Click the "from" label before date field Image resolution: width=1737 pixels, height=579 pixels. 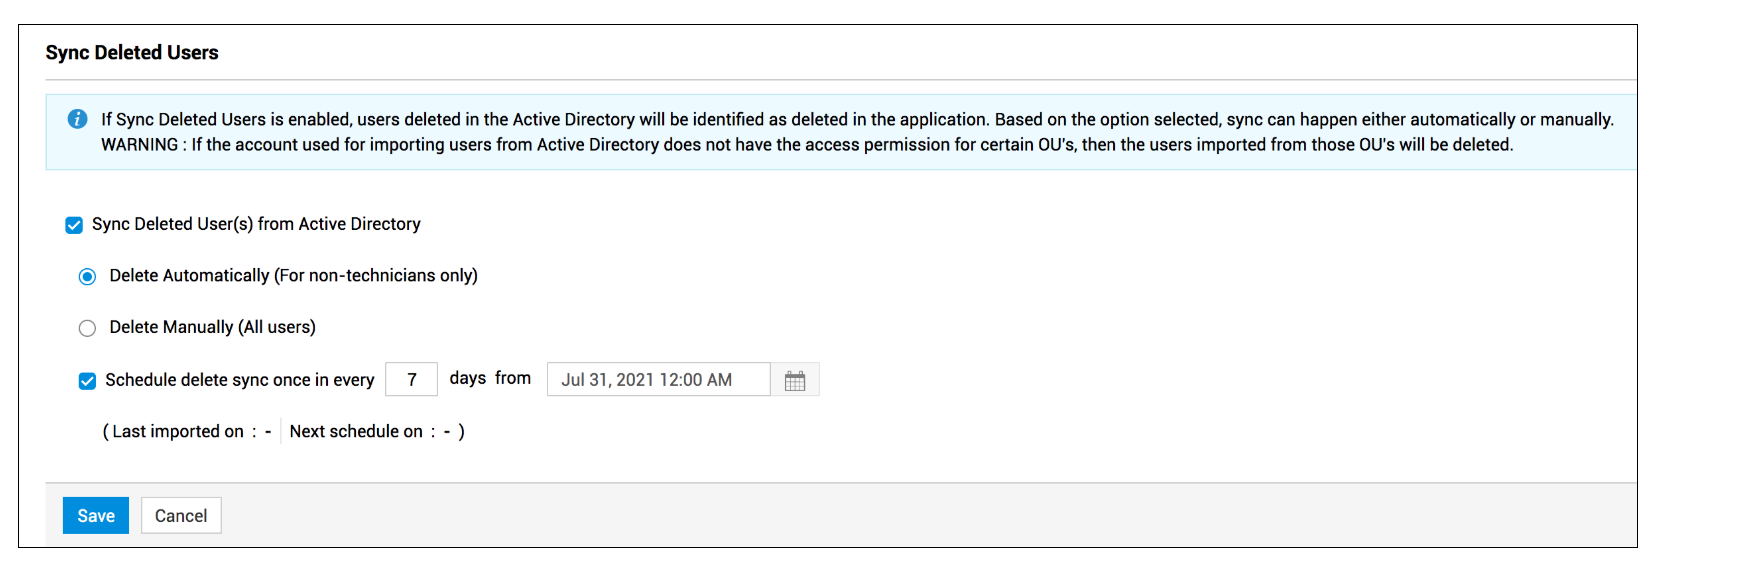[x=513, y=378]
